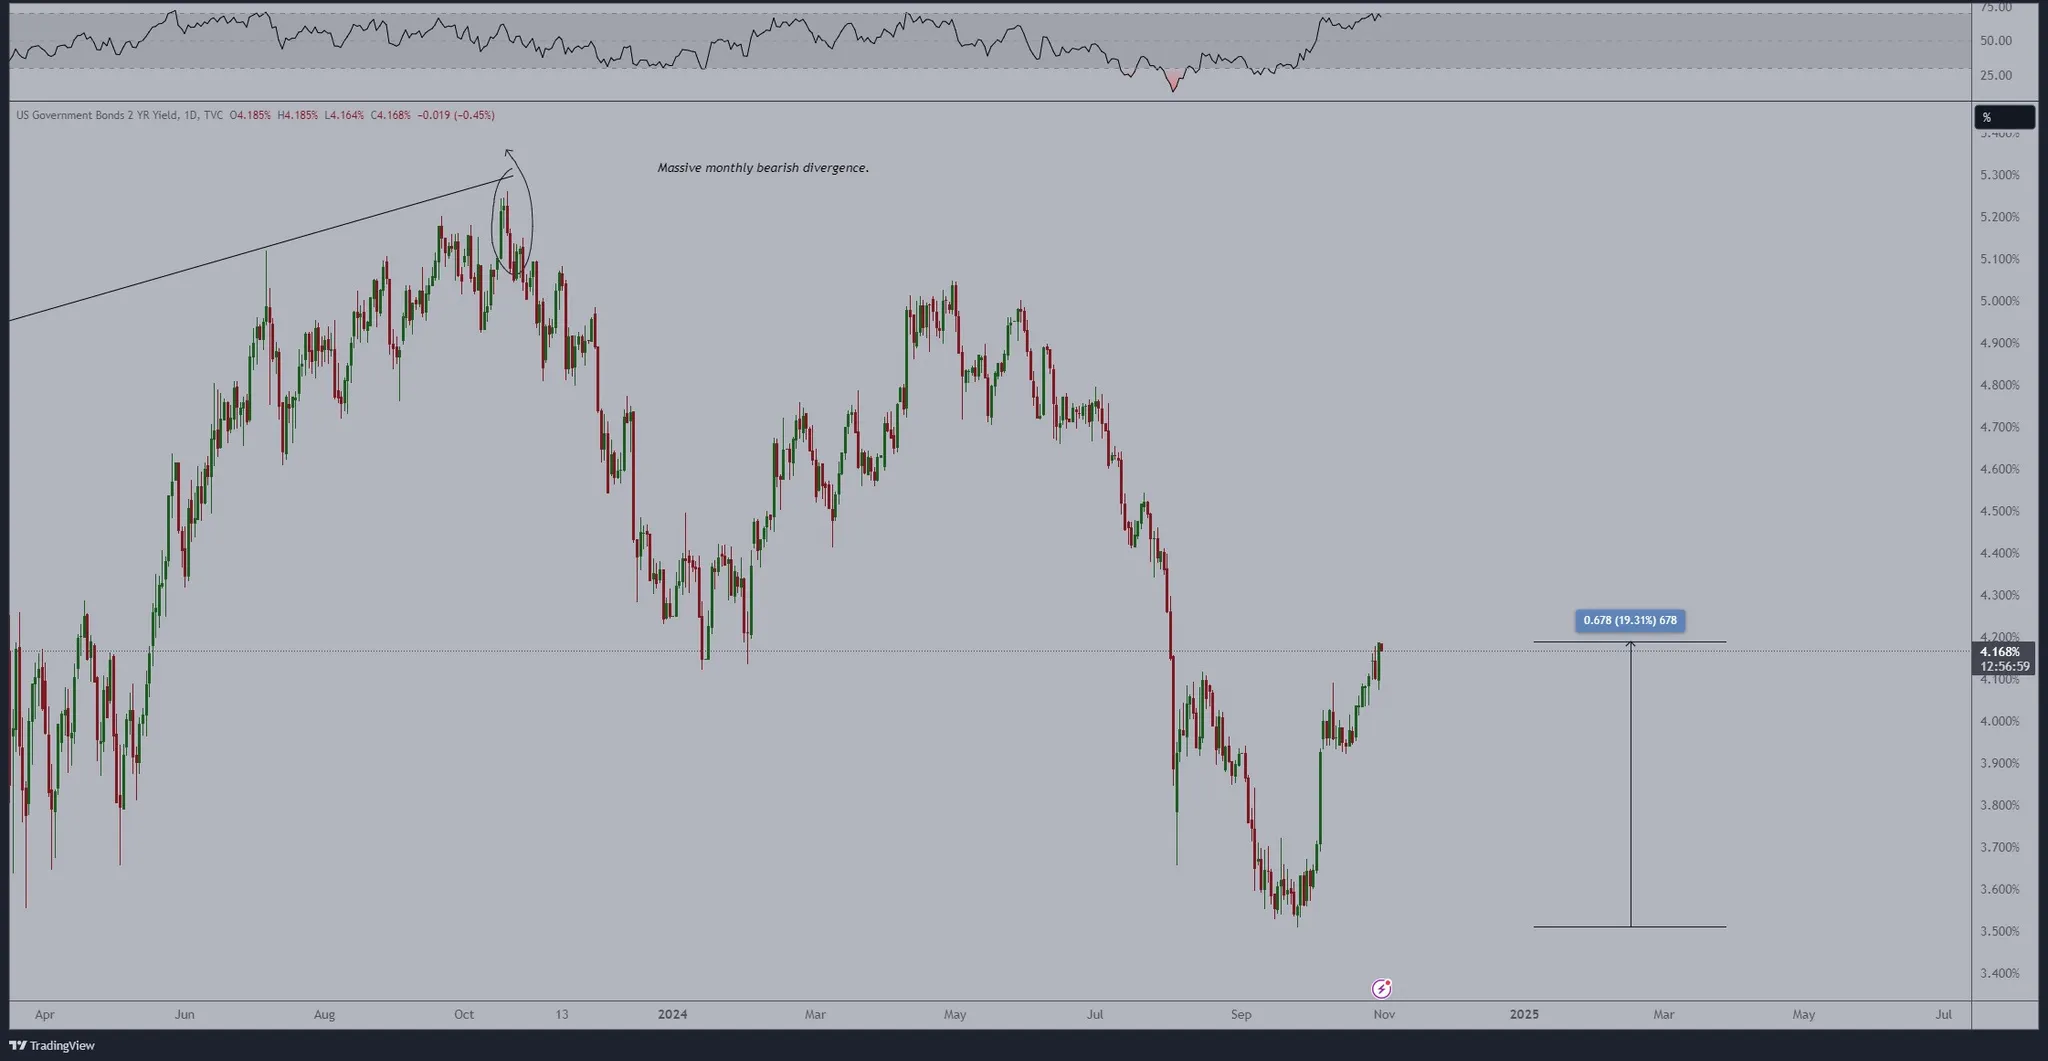The image size is (2048, 1061).
Task: Click the purple lightning event icon
Action: pyautogui.click(x=1381, y=988)
